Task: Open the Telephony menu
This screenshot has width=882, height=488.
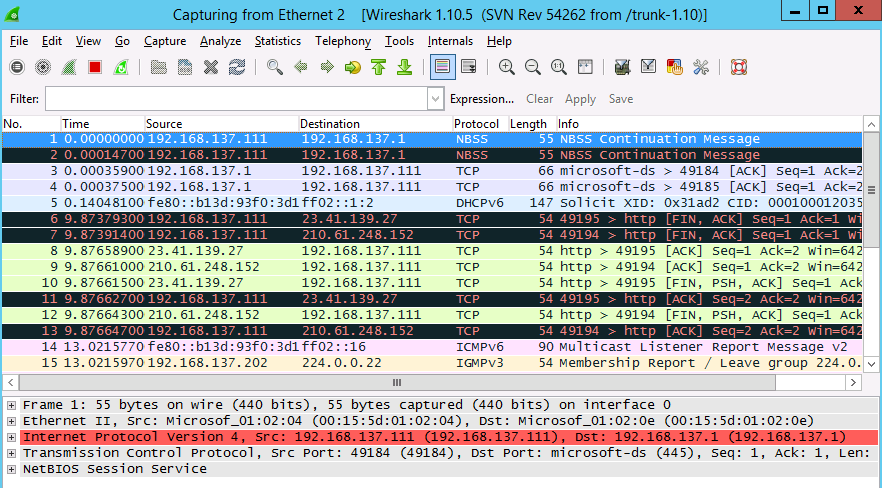Action: (343, 41)
